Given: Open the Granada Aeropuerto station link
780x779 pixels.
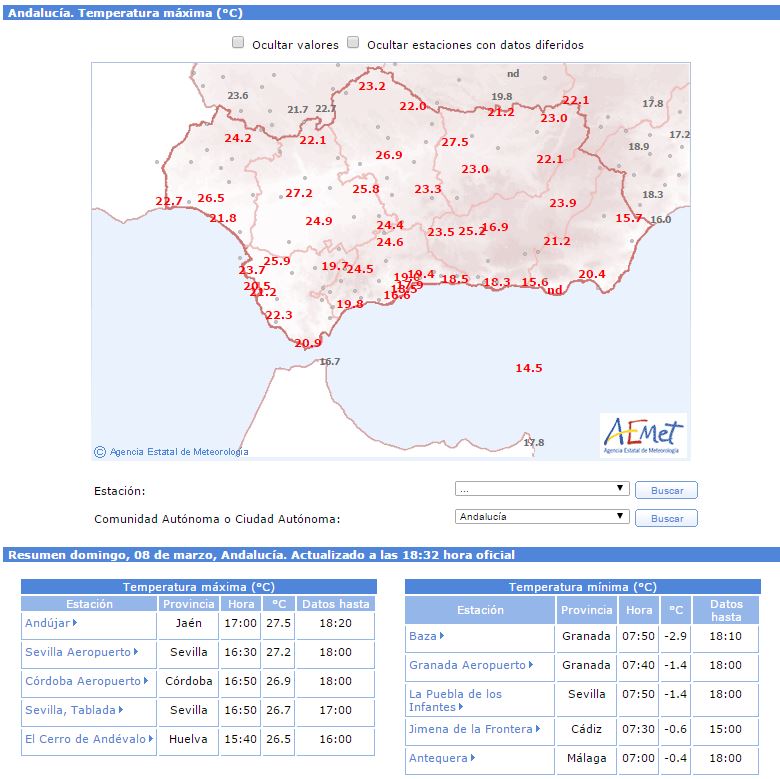Looking at the screenshot, I should (471, 665).
